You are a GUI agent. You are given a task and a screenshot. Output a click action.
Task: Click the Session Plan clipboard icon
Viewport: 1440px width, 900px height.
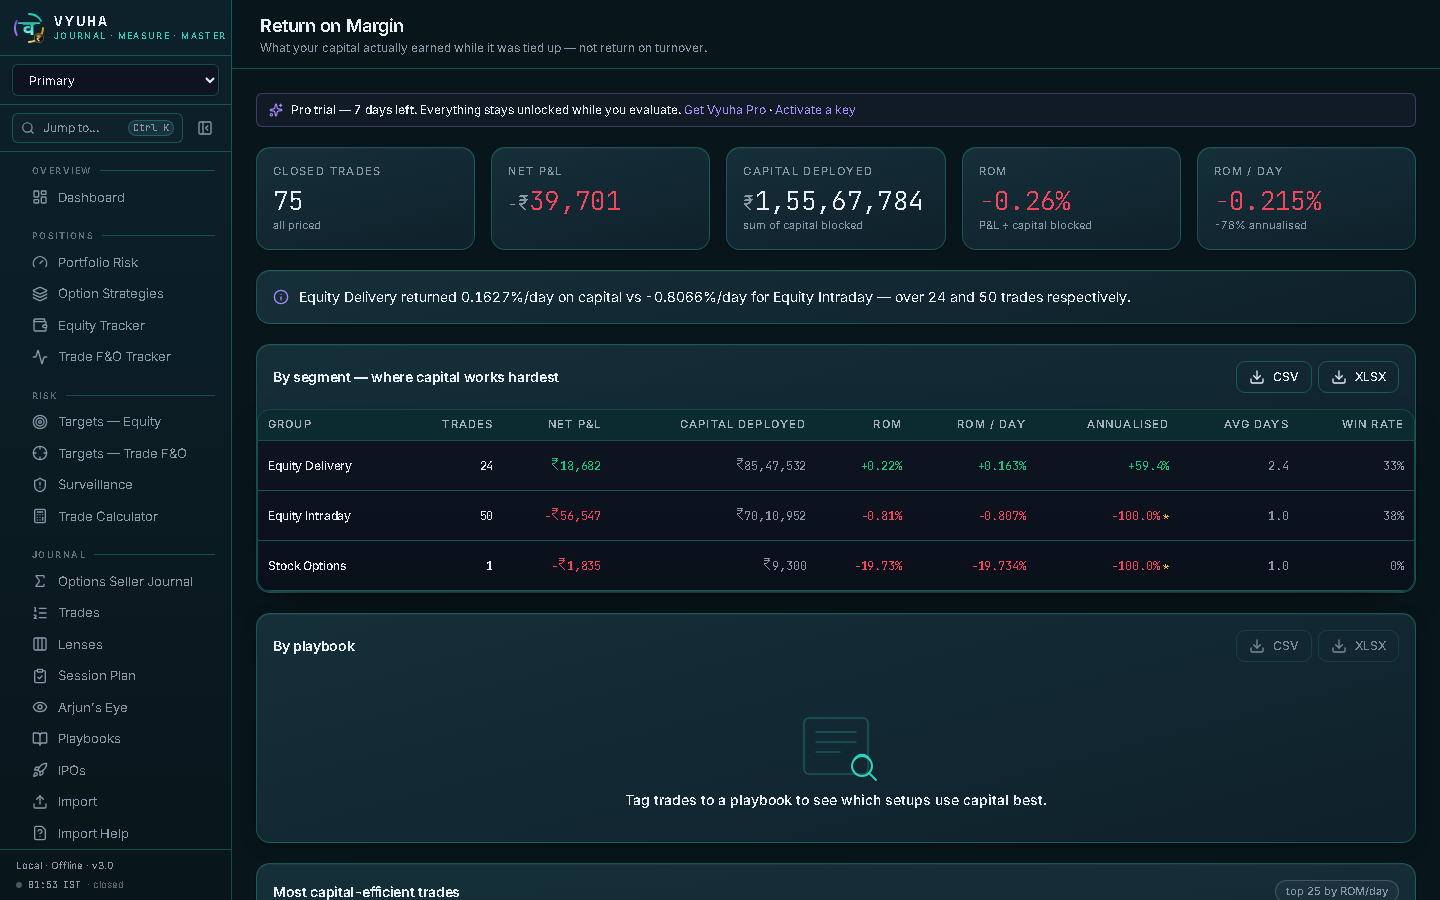click(40, 676)
